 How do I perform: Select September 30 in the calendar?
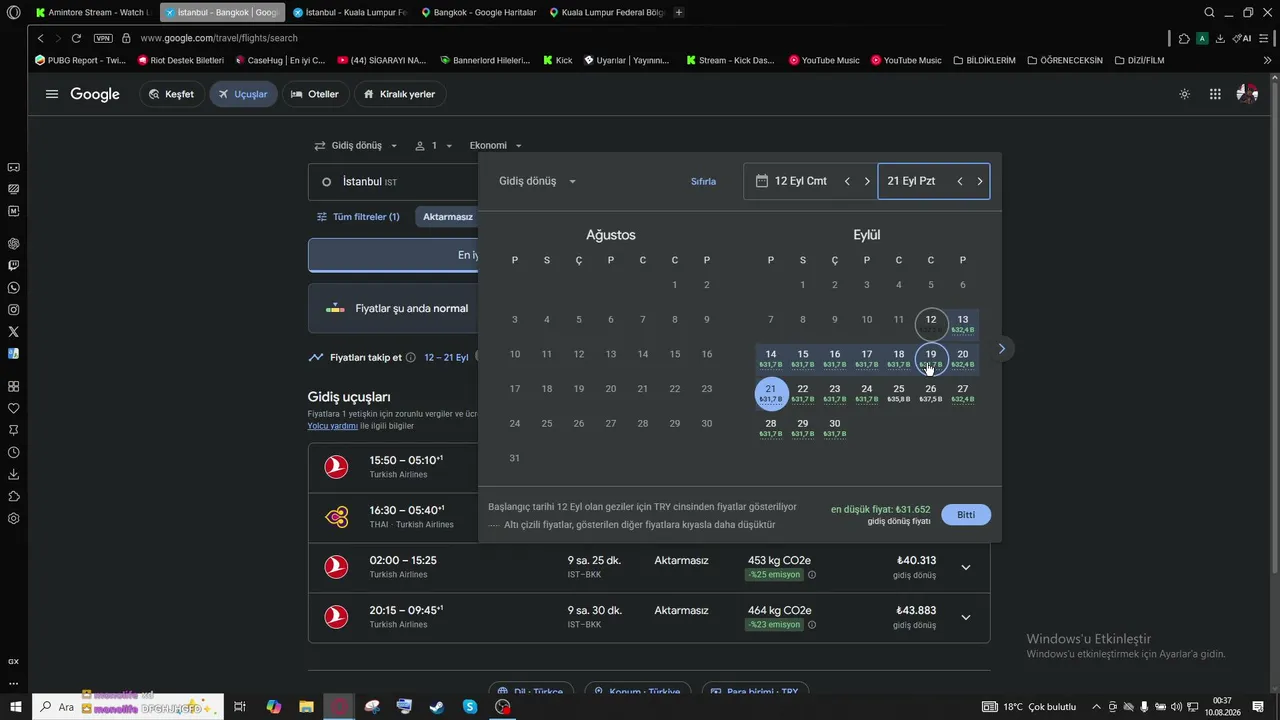(x=835, y=428)
